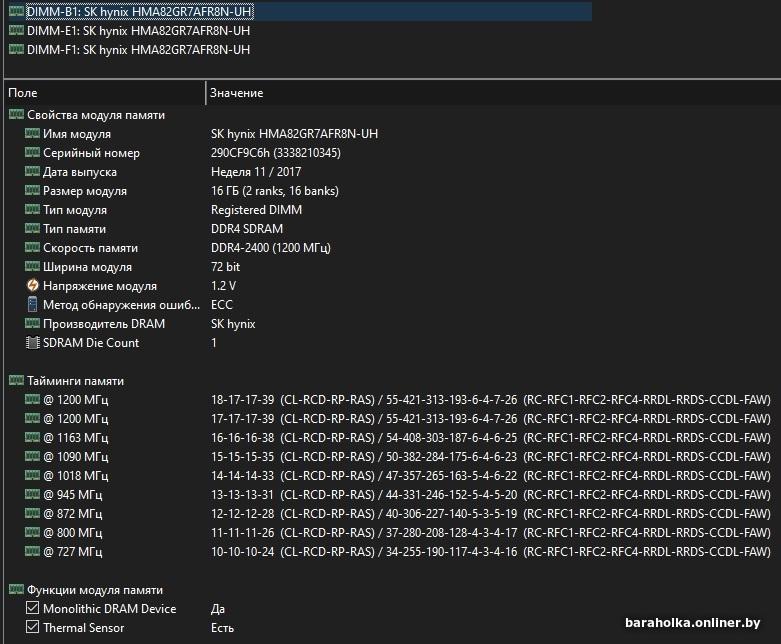Click icon of 1163 МГц timing row
Screen dimensions: 781x644
(32, 437)
